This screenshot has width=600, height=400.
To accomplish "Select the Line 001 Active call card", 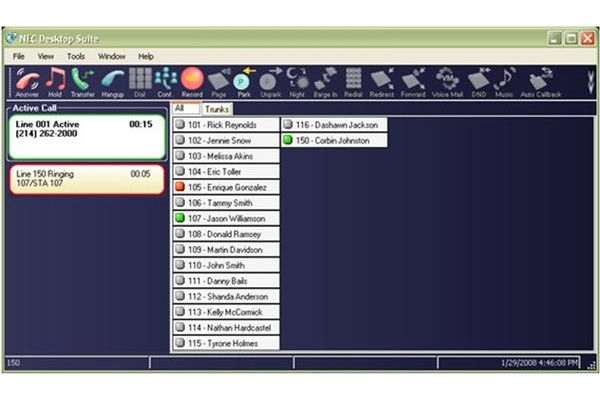I will pyautogui.click(x=87, y=137).
